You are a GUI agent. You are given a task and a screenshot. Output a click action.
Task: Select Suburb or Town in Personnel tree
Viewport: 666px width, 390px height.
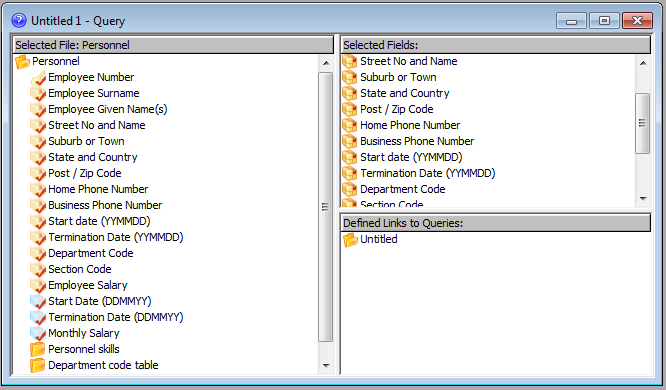86,141
